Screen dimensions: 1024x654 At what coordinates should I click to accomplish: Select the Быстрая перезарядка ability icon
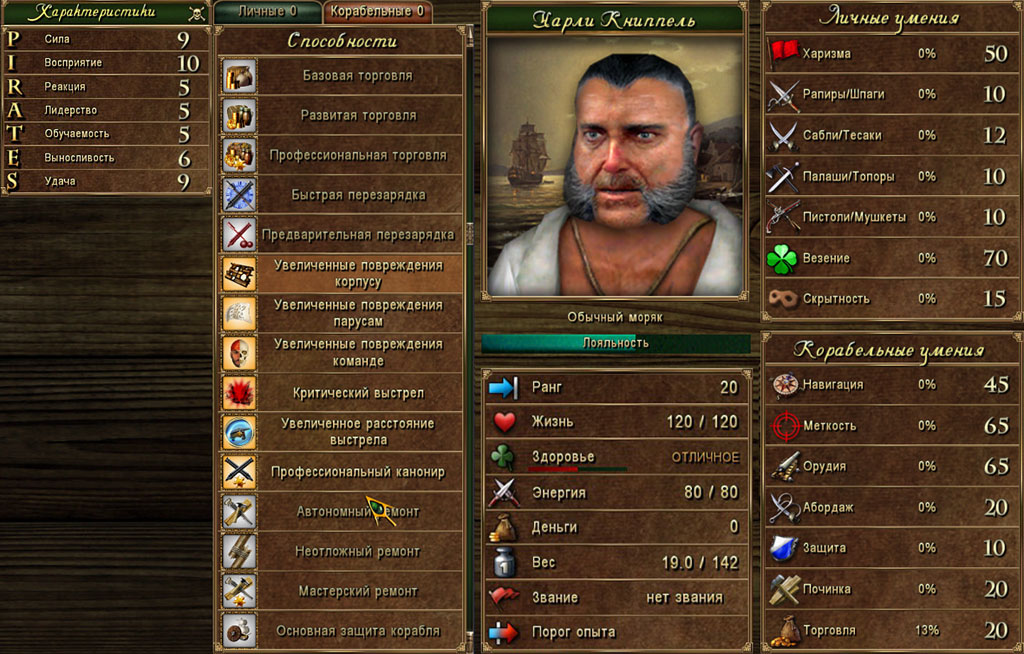[x=239, y=195]
